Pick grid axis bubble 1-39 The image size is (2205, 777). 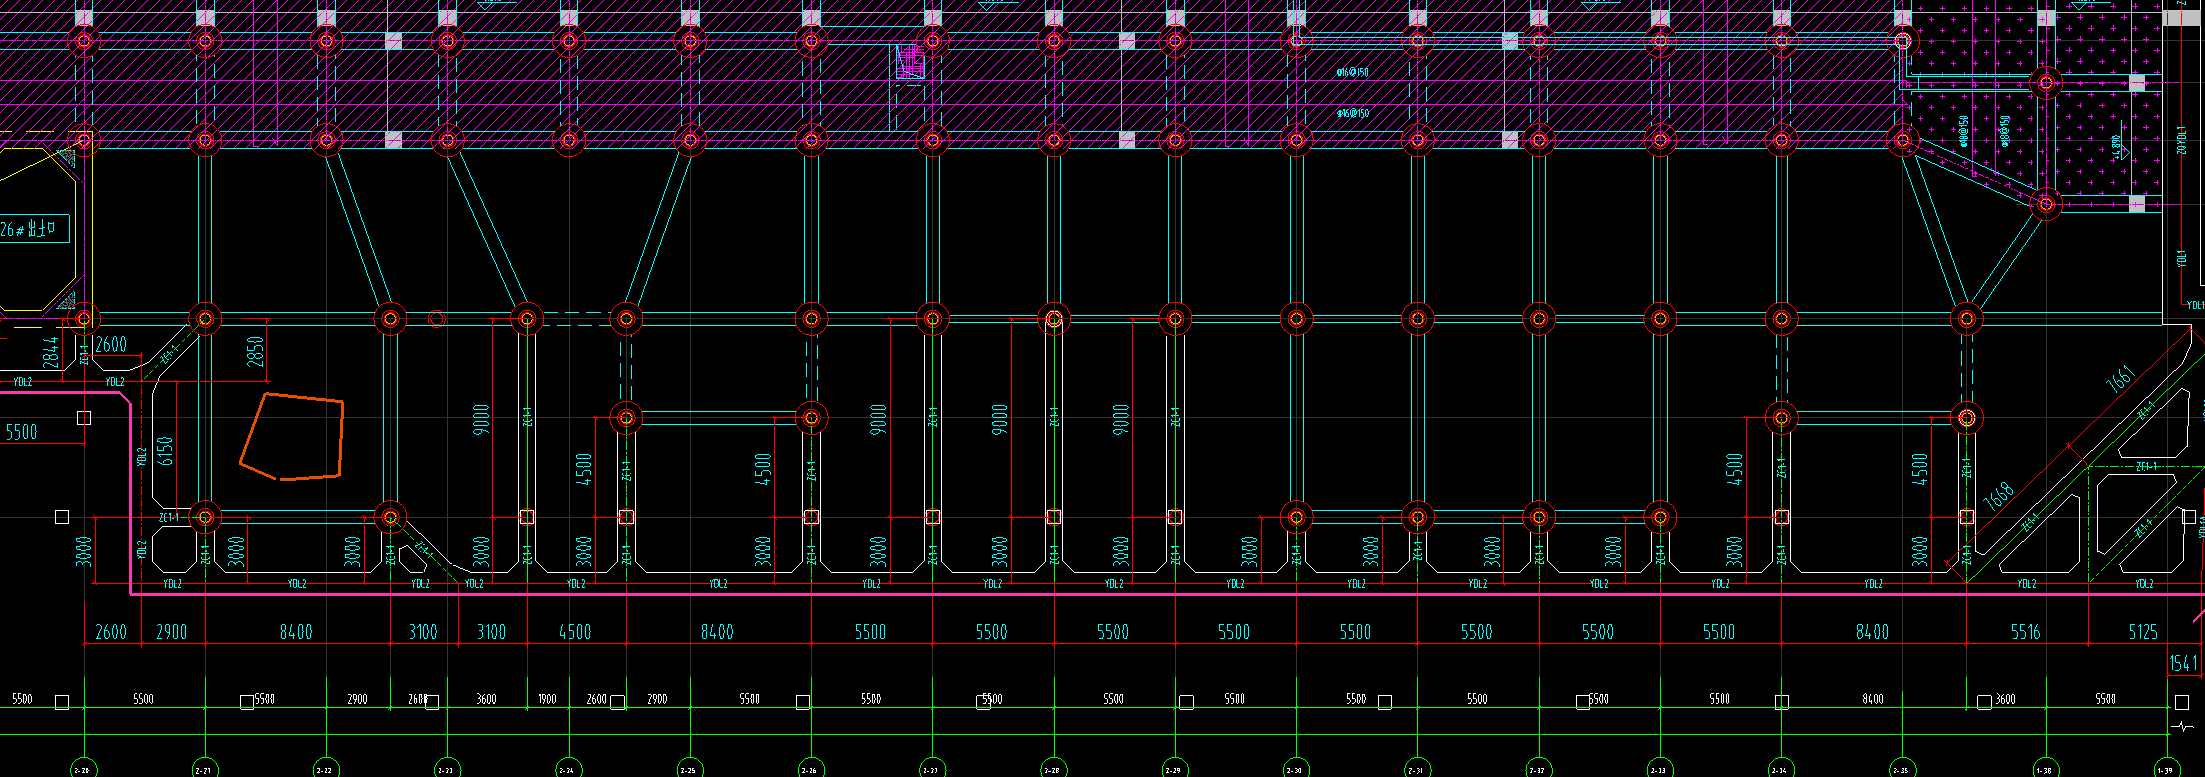pyautogui.click(x=2166, y=769)
